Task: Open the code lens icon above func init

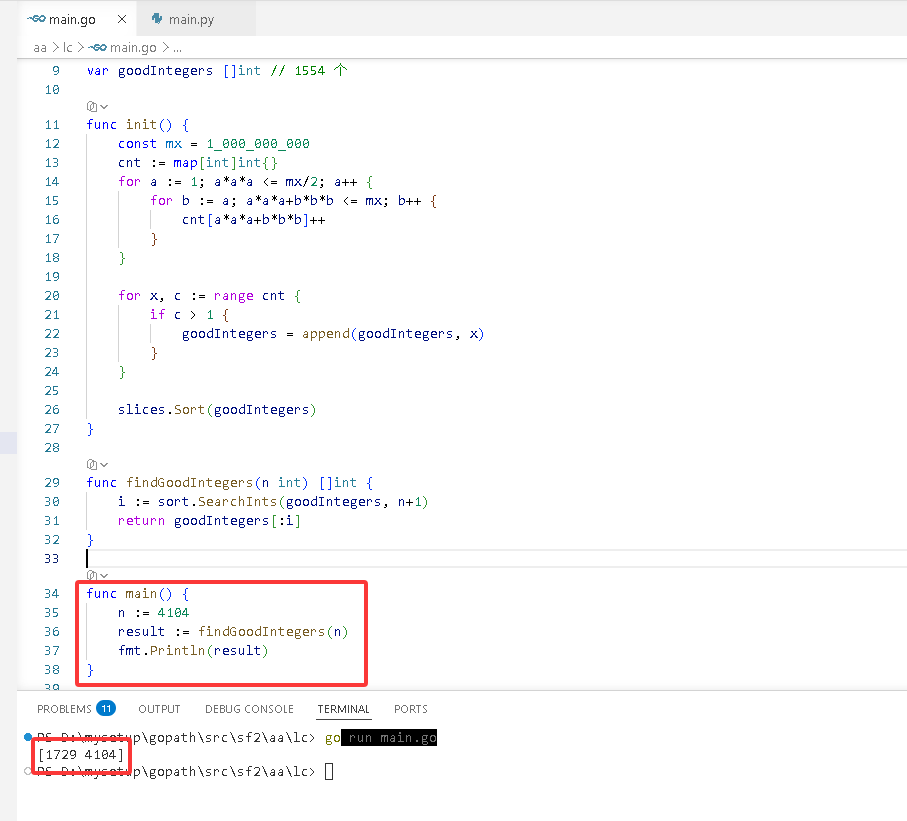Action: pos(91,106)
